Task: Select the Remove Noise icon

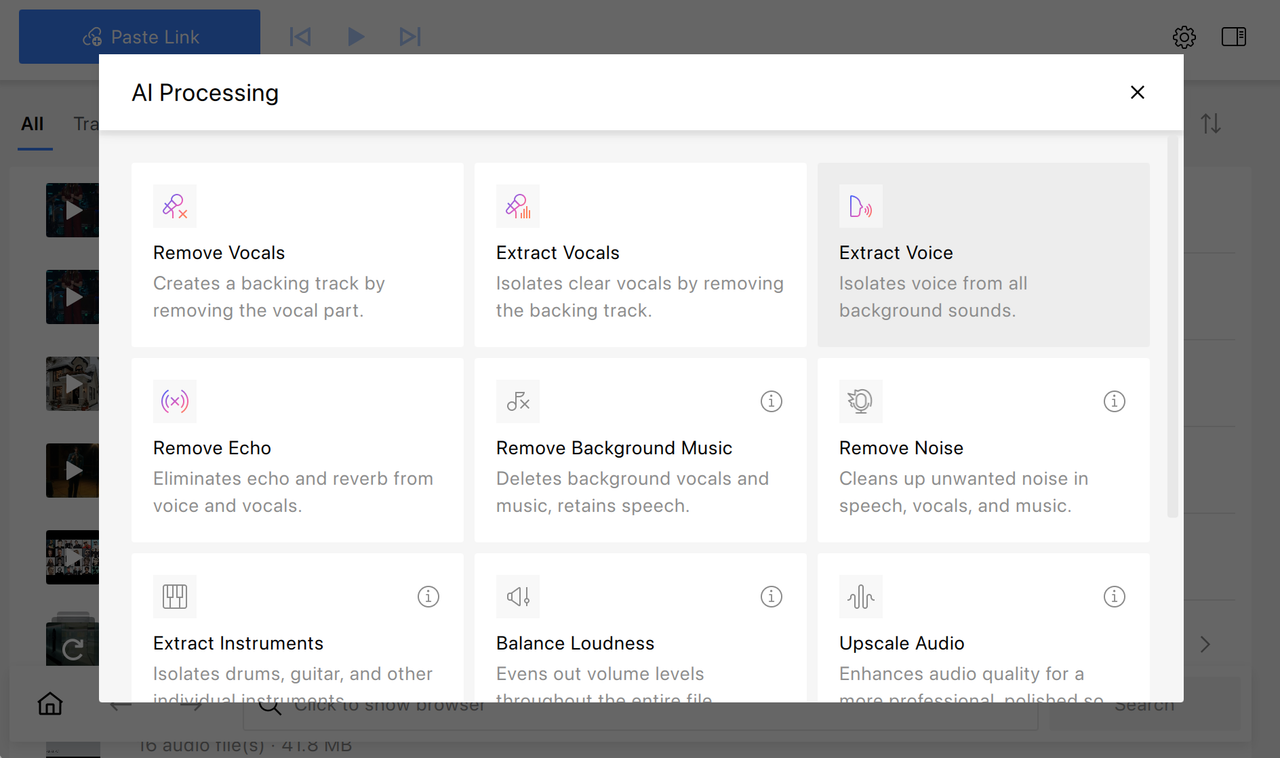Action: (861, 401)
